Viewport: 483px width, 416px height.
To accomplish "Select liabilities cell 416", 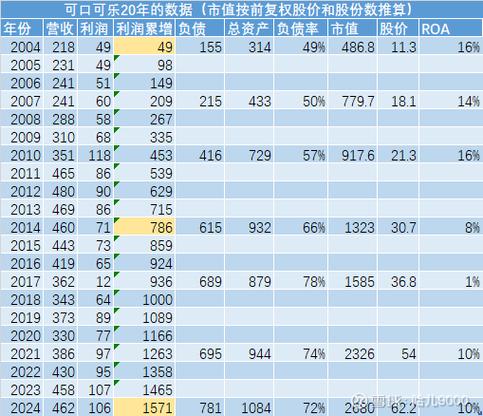I will click(200, 154).
